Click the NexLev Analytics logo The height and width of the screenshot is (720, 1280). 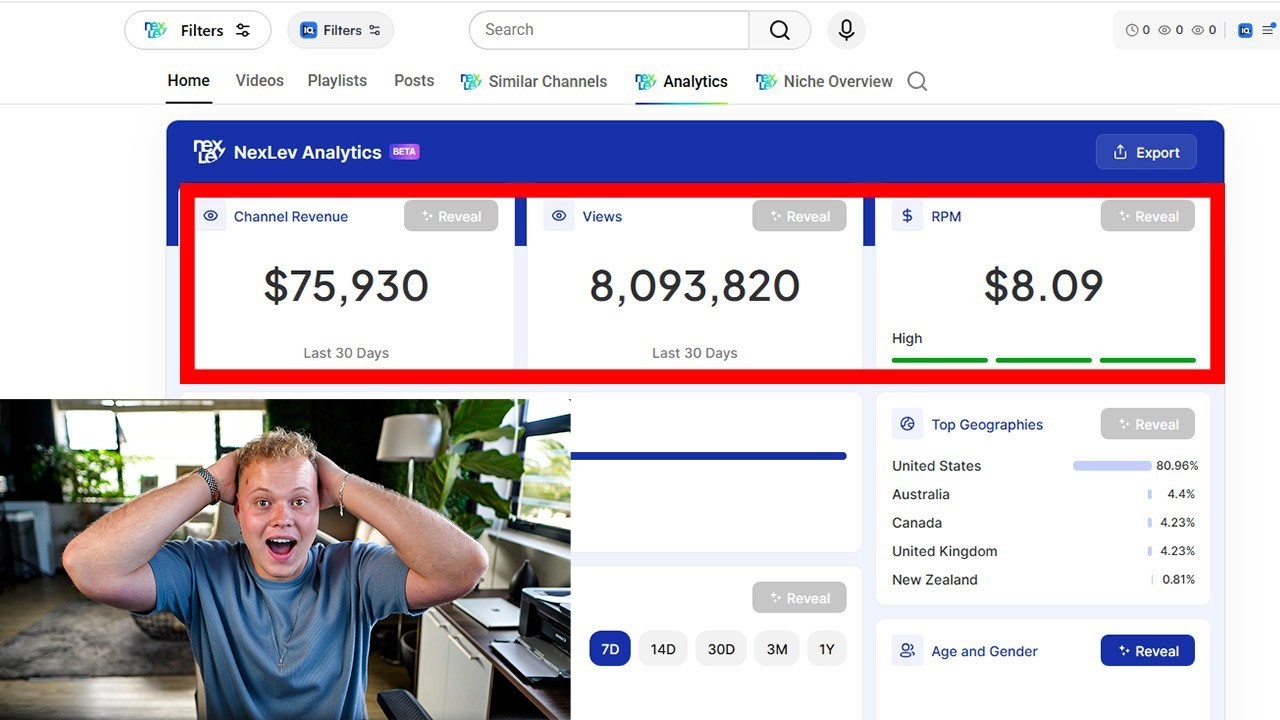tap(209, 152)
